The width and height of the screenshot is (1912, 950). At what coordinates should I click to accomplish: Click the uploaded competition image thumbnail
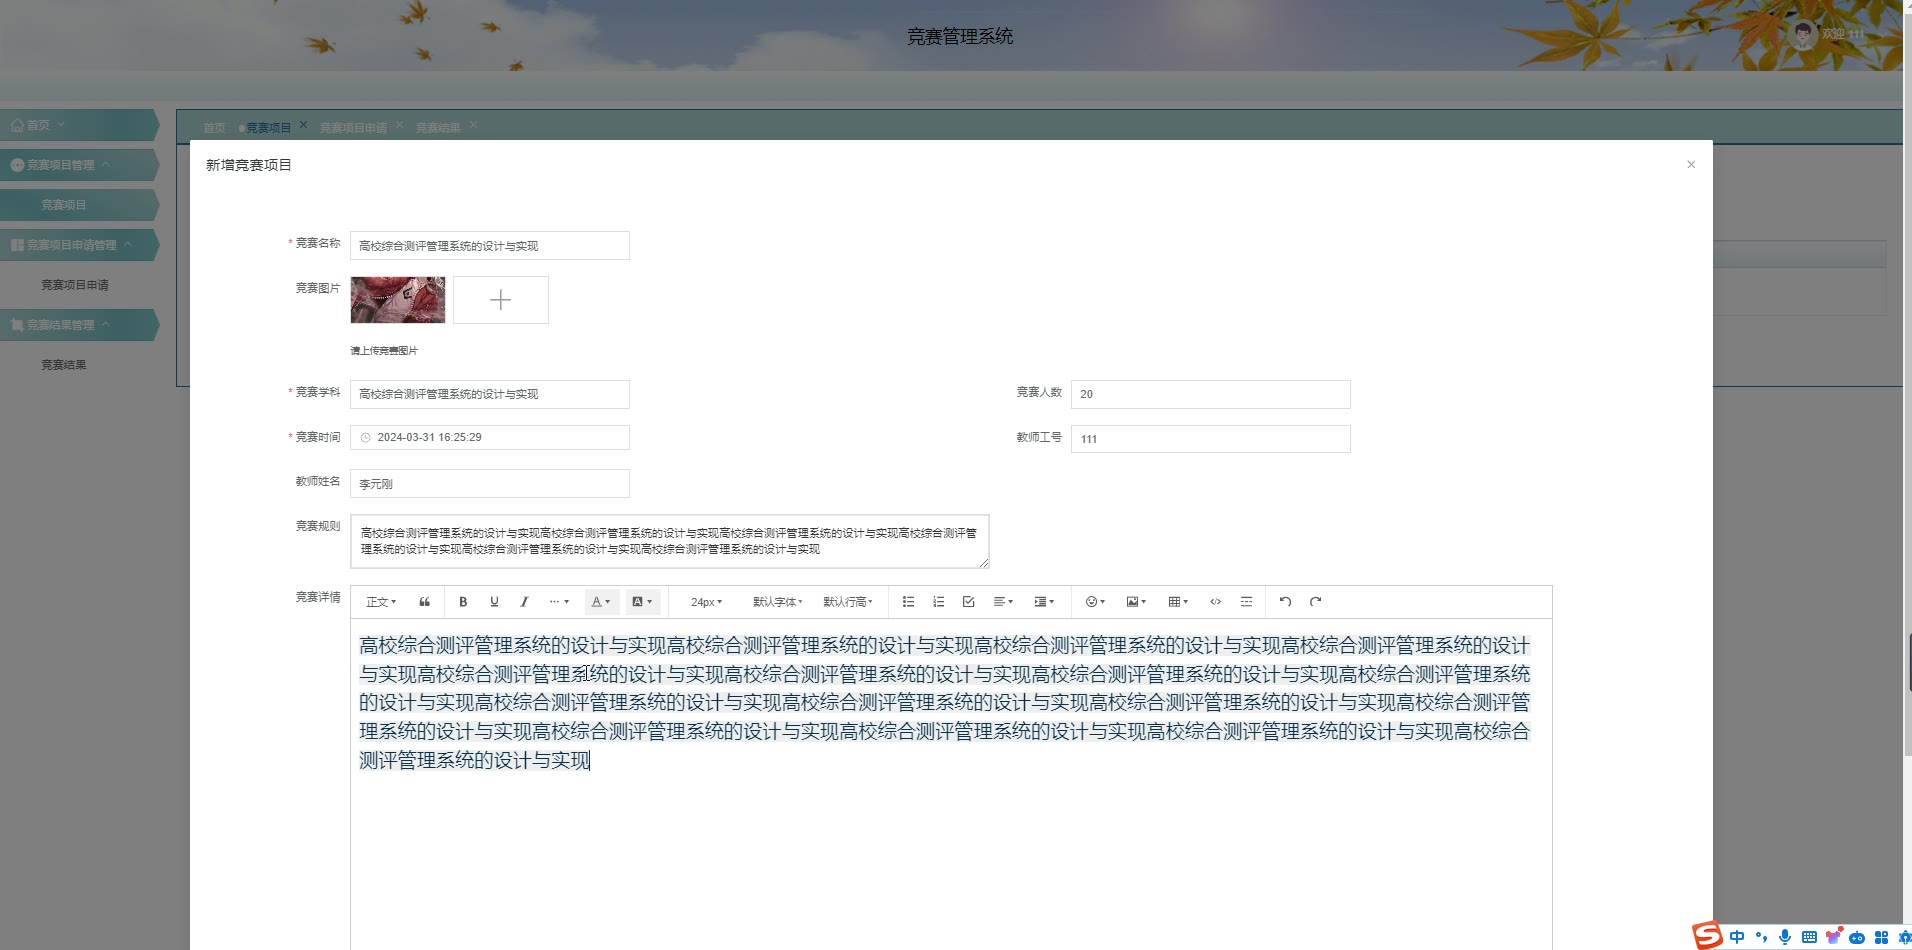[398, 300]
